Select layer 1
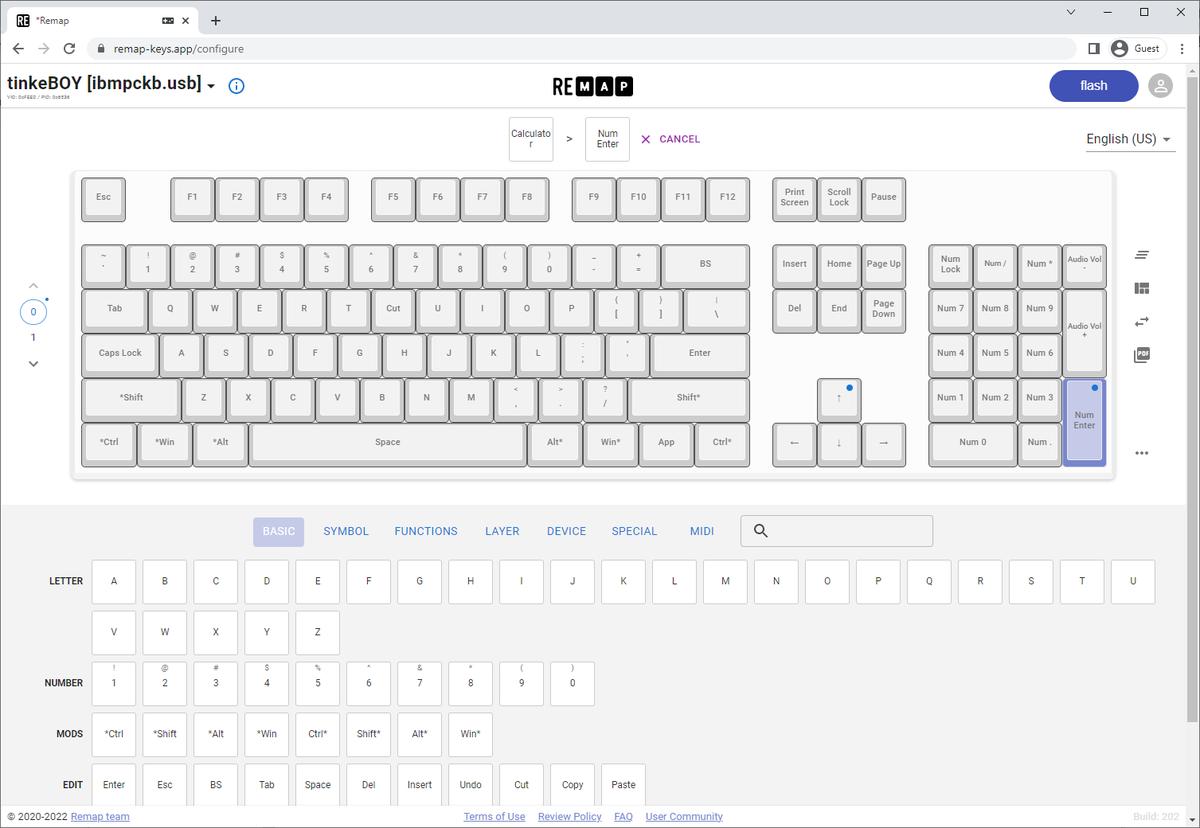The height and width of the screenshot is (828, 1200). (33, 338)
